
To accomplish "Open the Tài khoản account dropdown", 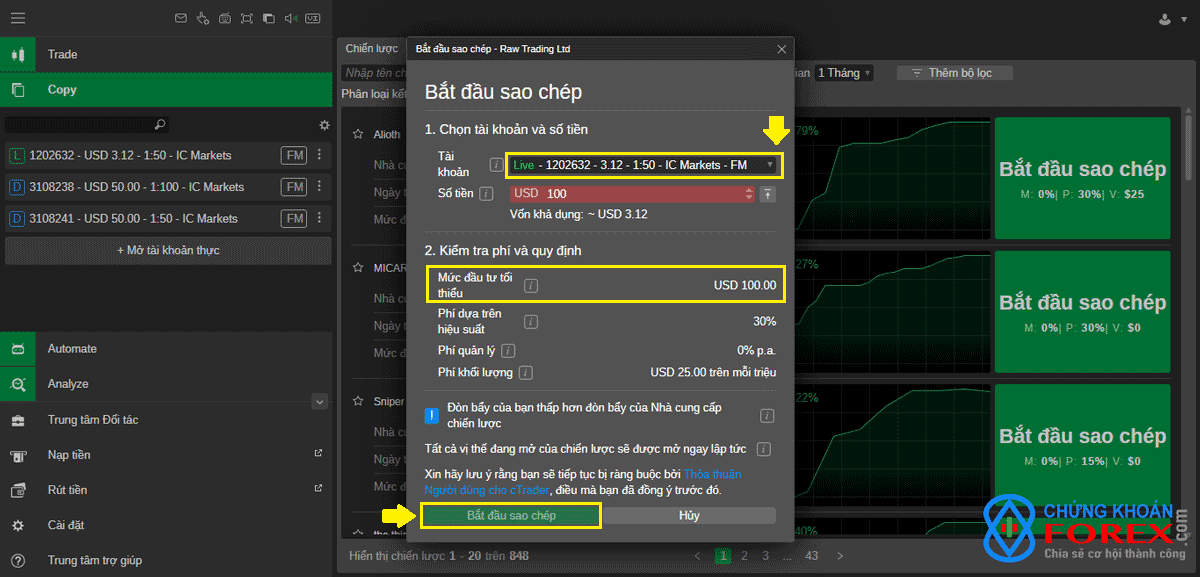I will pos(643,164).
